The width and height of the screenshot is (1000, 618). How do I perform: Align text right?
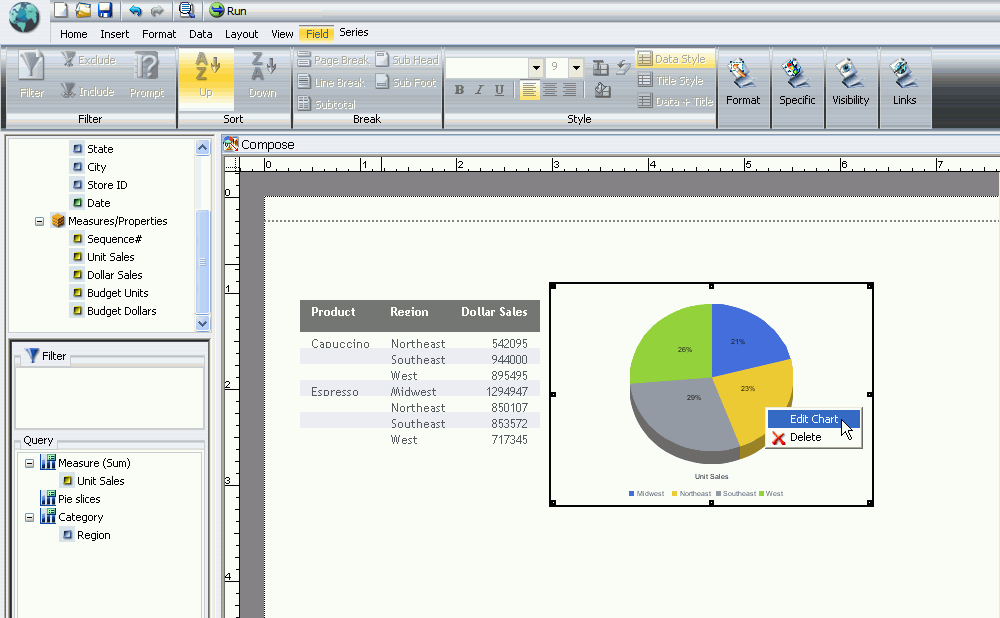point(570,90)
